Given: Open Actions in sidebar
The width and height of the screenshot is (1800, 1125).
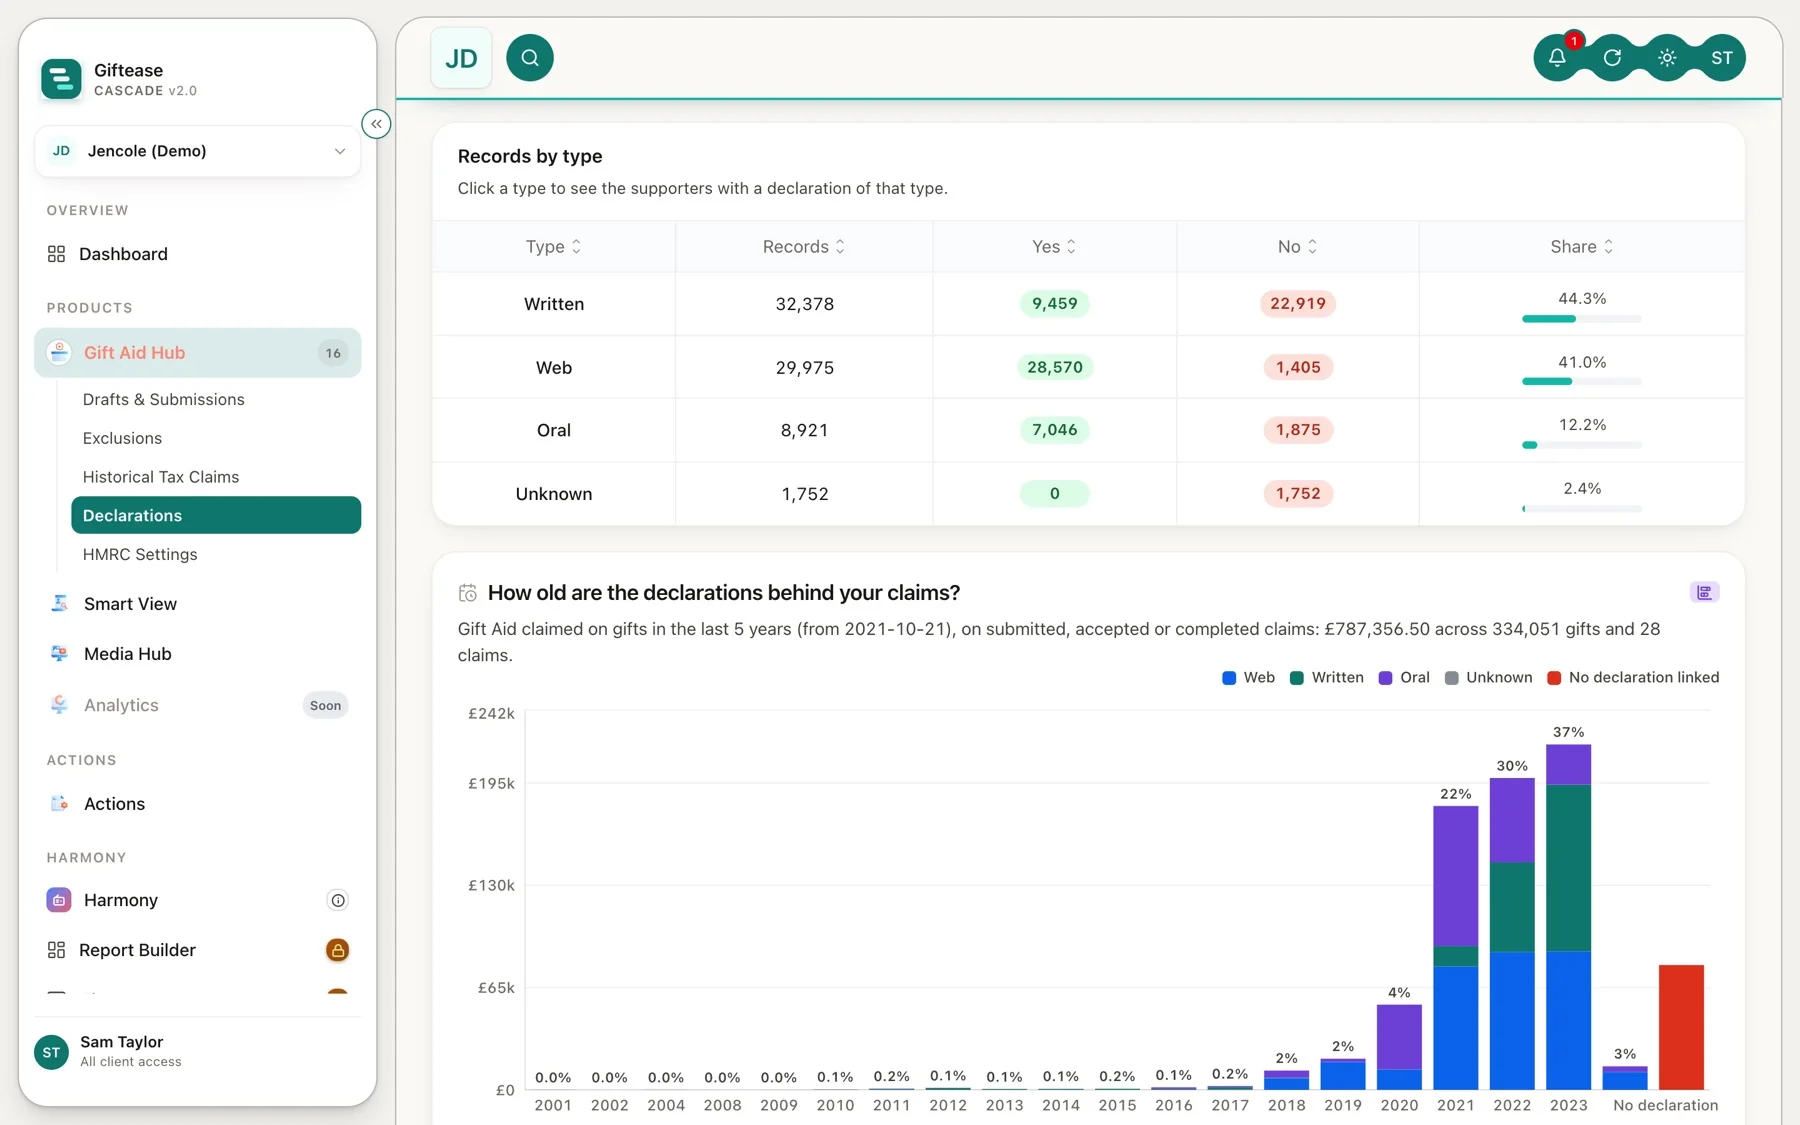Looking at the screenshot, I should tap(198, 804).
